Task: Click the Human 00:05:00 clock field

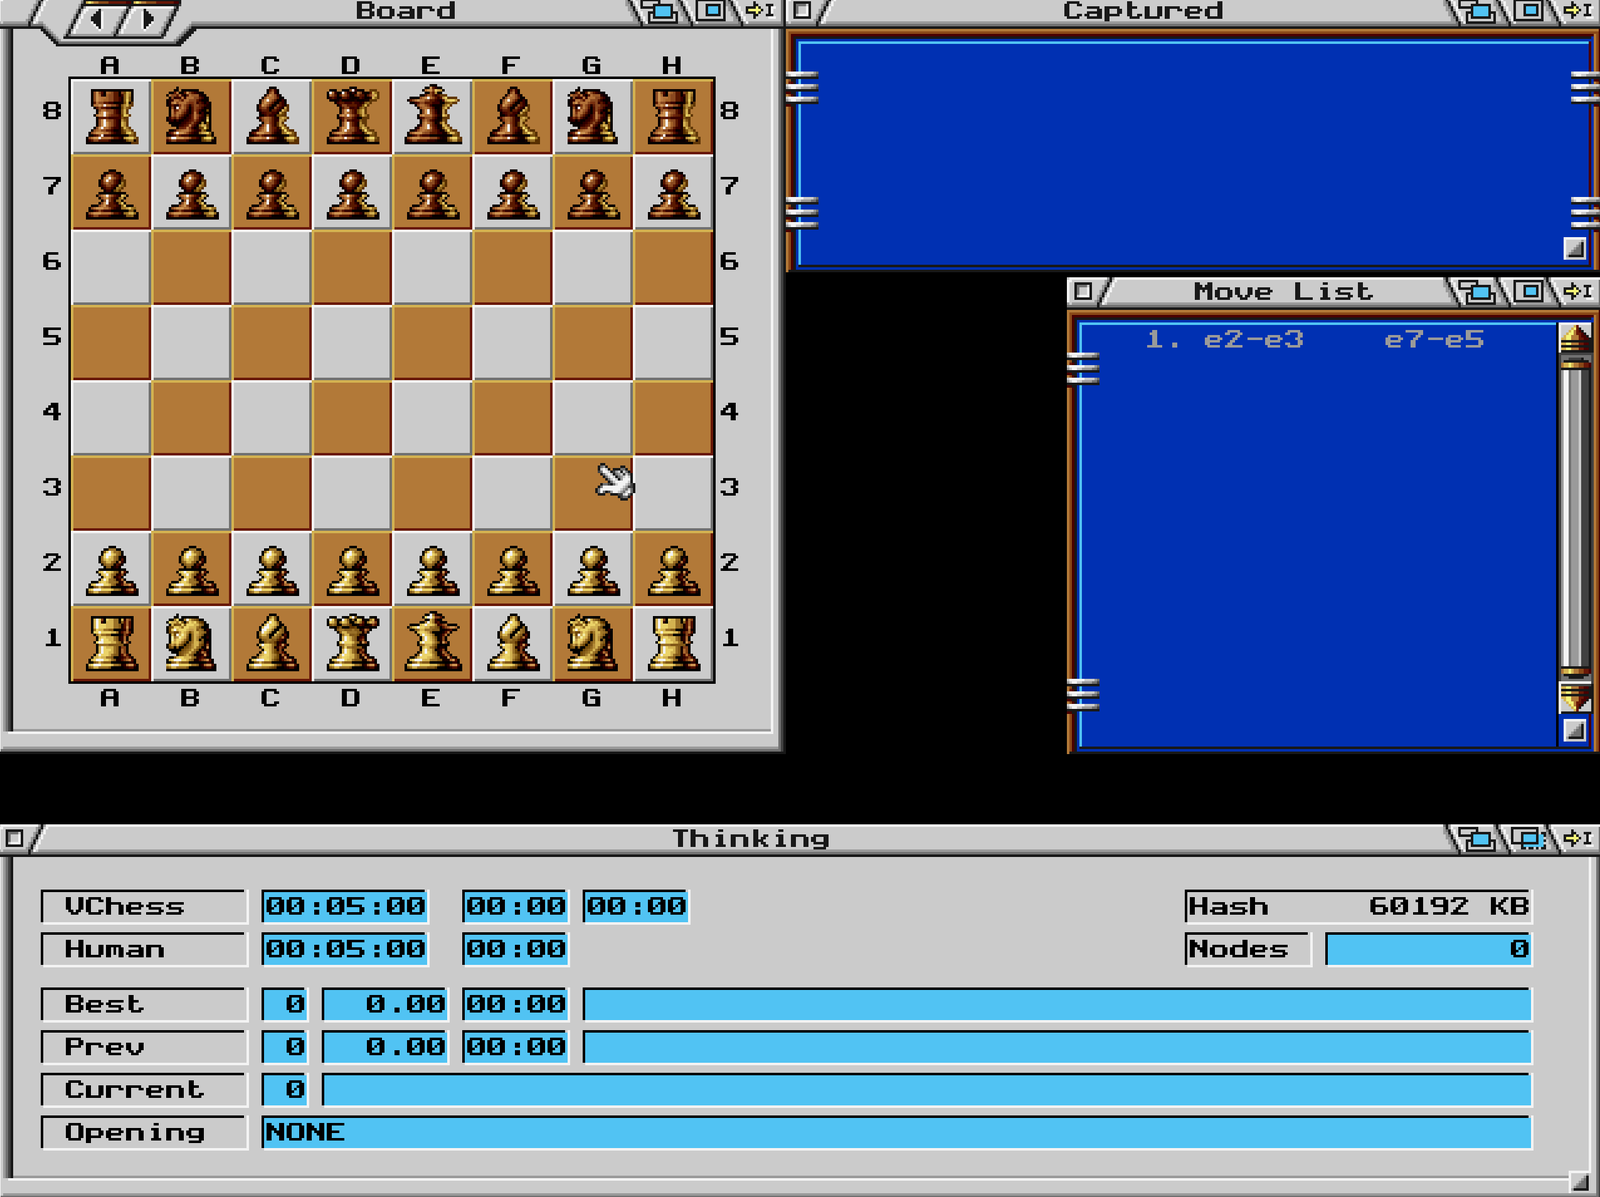Action: (x=345, y=949)
